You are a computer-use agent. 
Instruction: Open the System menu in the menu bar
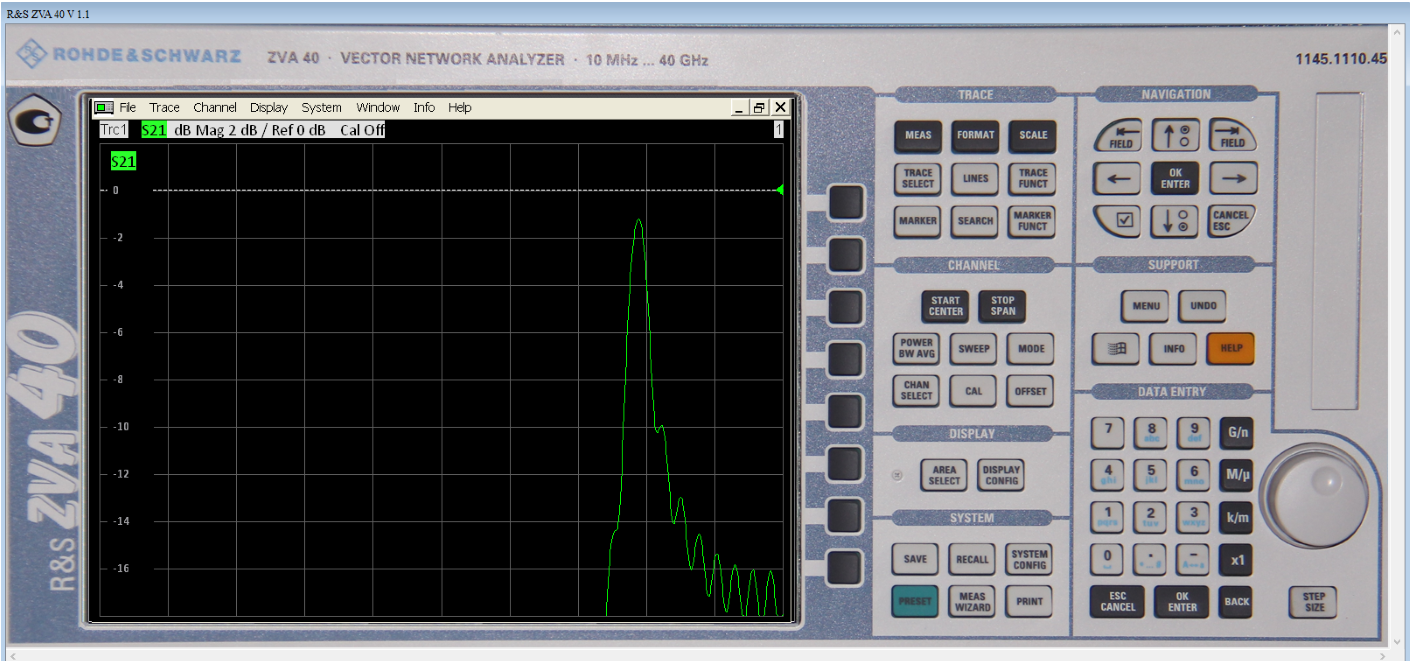321,108
